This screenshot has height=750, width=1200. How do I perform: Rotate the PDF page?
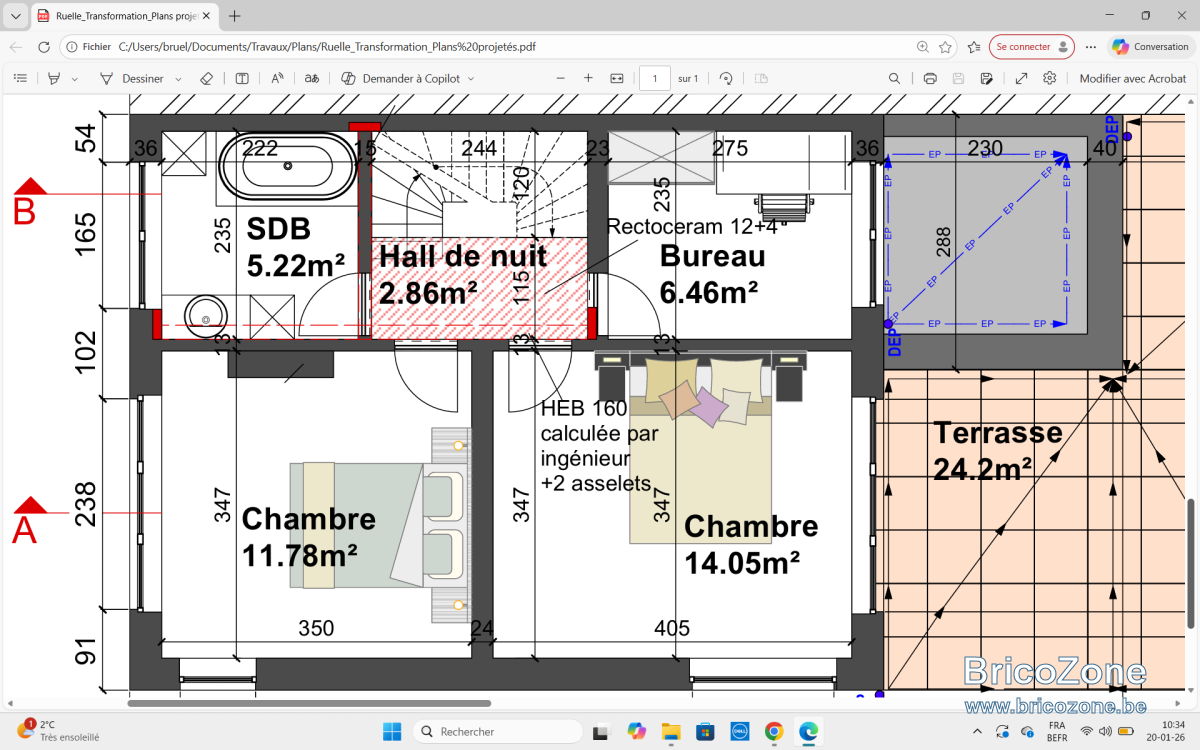[727, 78]
